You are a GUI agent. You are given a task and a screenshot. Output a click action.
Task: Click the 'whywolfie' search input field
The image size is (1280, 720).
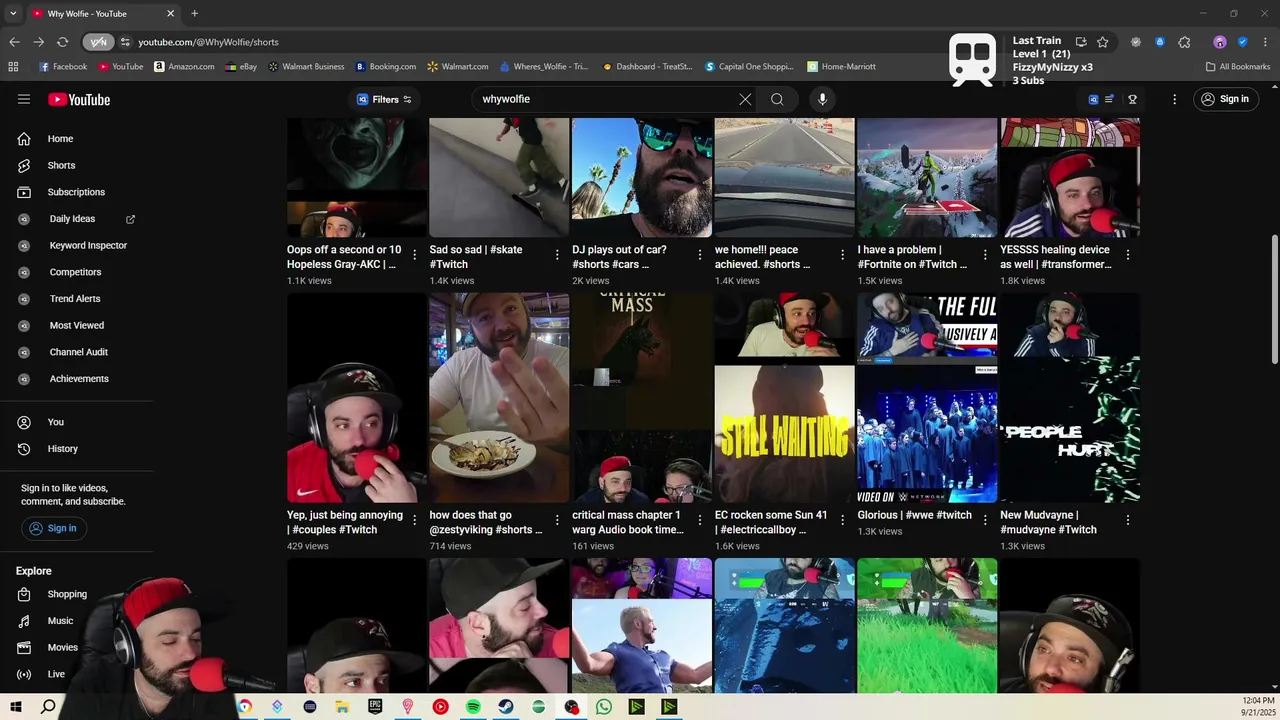coord(605,99)
